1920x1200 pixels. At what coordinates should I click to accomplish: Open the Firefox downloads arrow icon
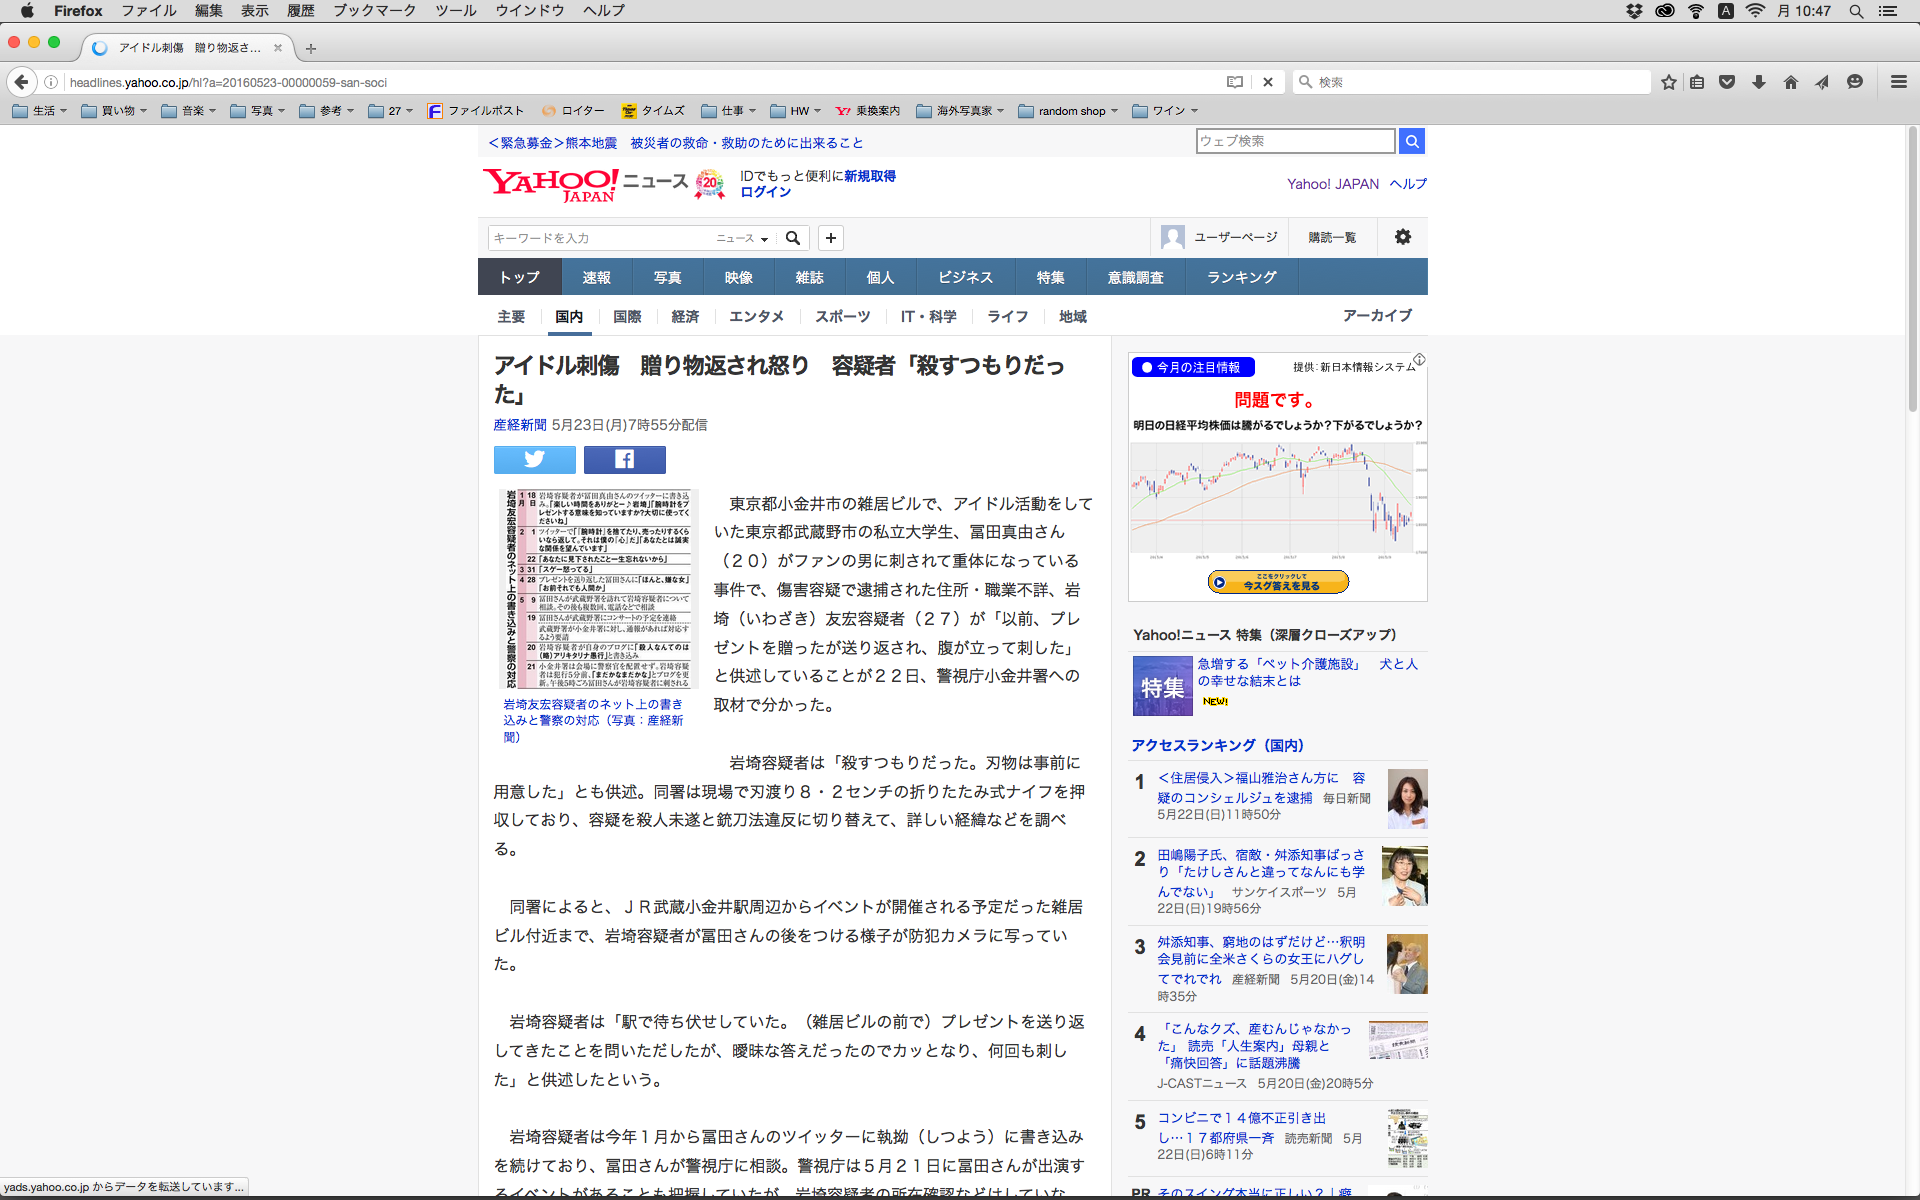click(x=1758, y=82)
